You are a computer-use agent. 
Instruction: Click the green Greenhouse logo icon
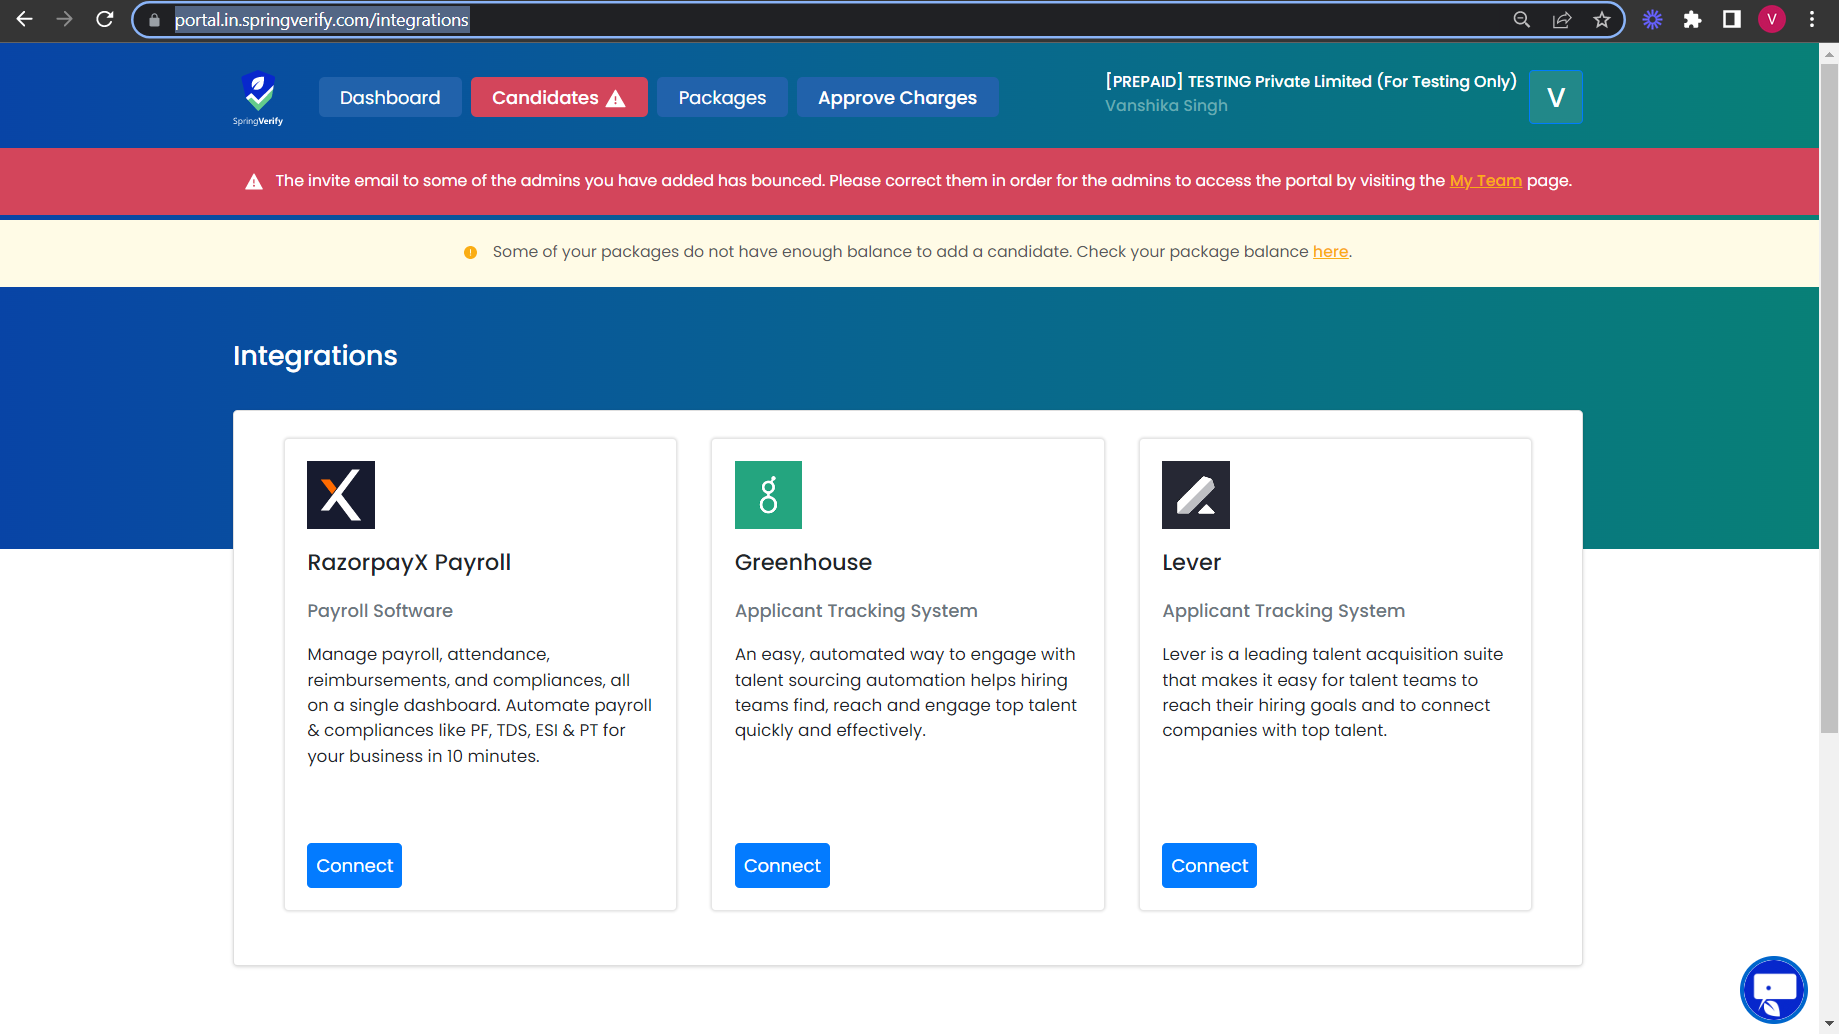(x=768, y=495)
